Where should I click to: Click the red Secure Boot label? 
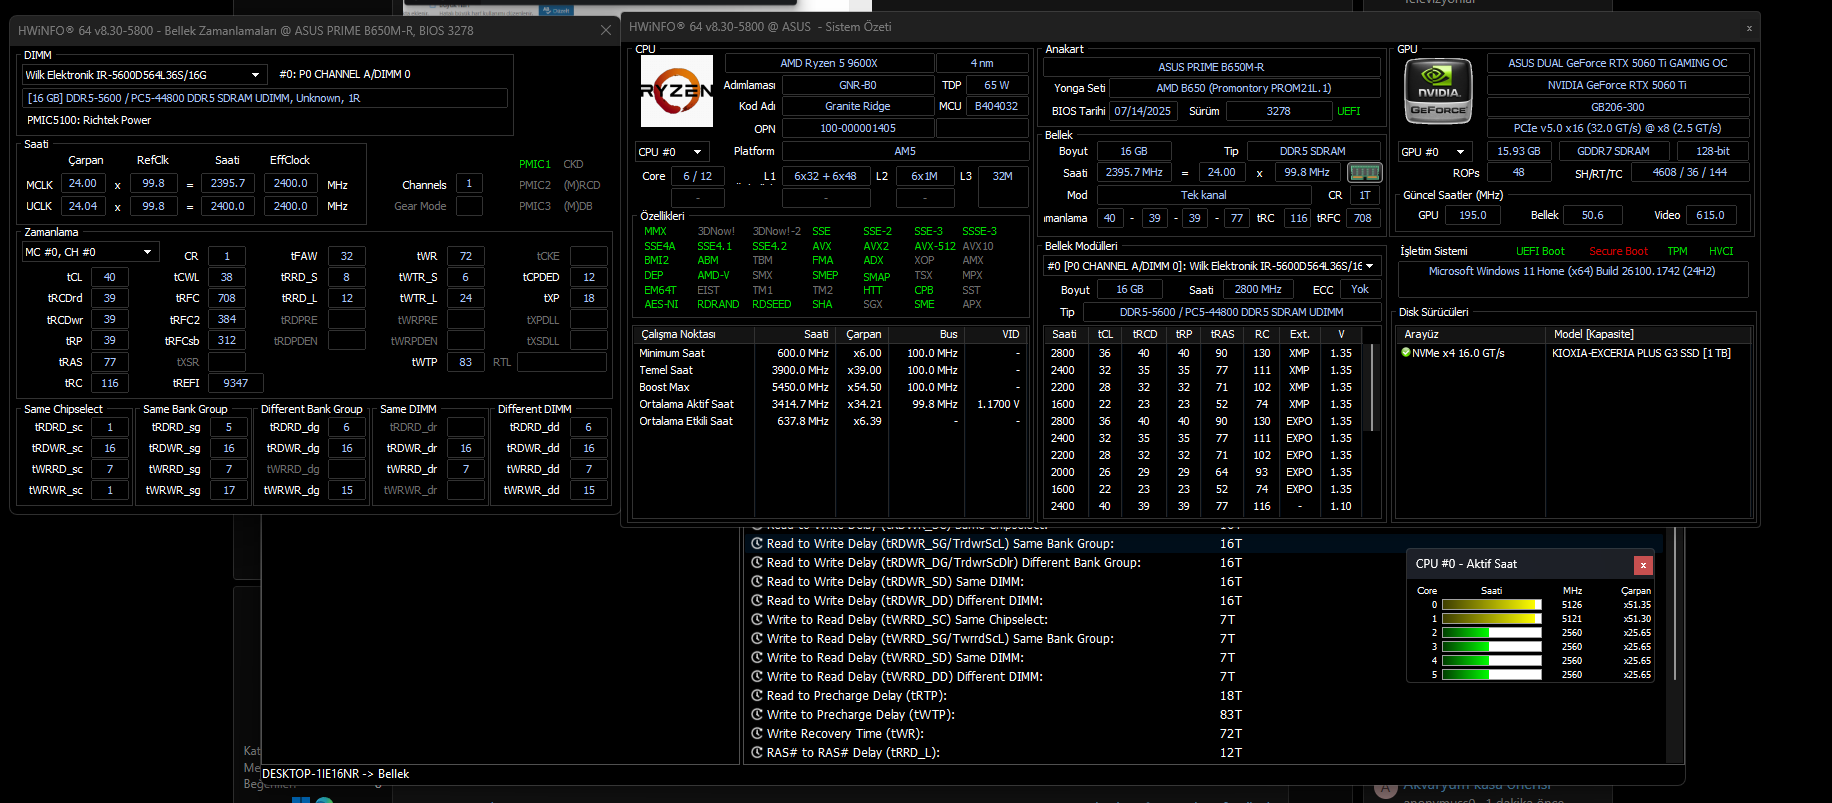pyautogui.click(x=1618, y=252)
